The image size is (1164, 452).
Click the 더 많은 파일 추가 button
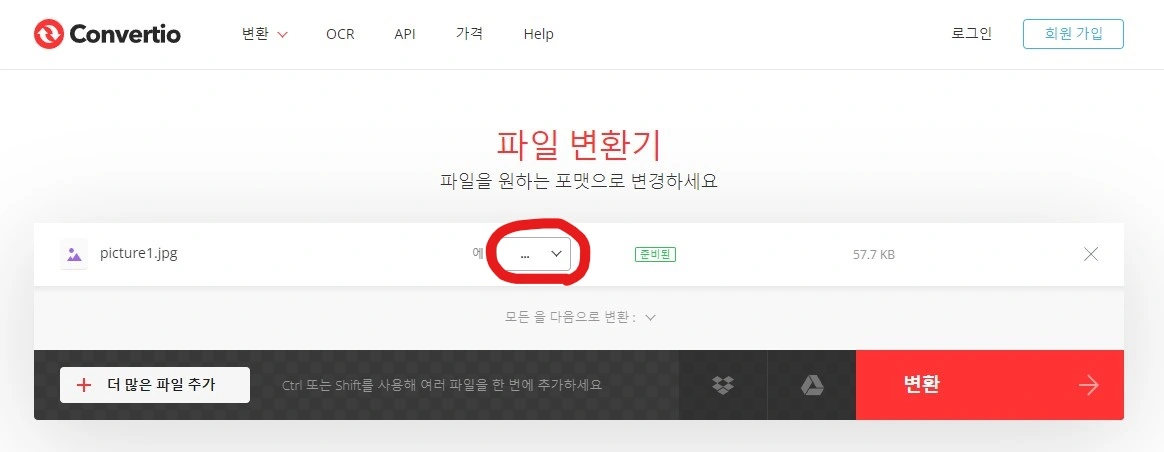[154, 384]
